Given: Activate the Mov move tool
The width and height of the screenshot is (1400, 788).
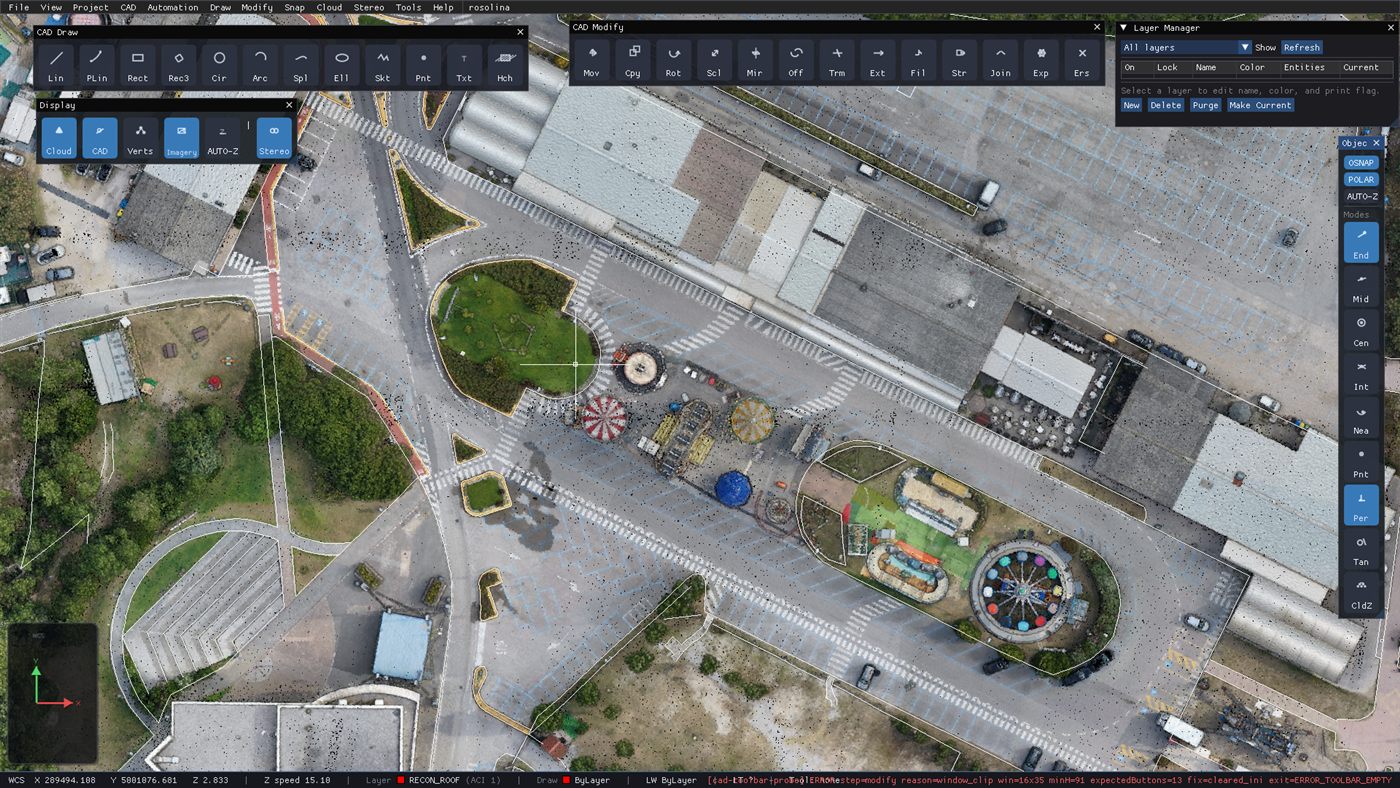Looking at the screenshot, I should pos(592,60).
